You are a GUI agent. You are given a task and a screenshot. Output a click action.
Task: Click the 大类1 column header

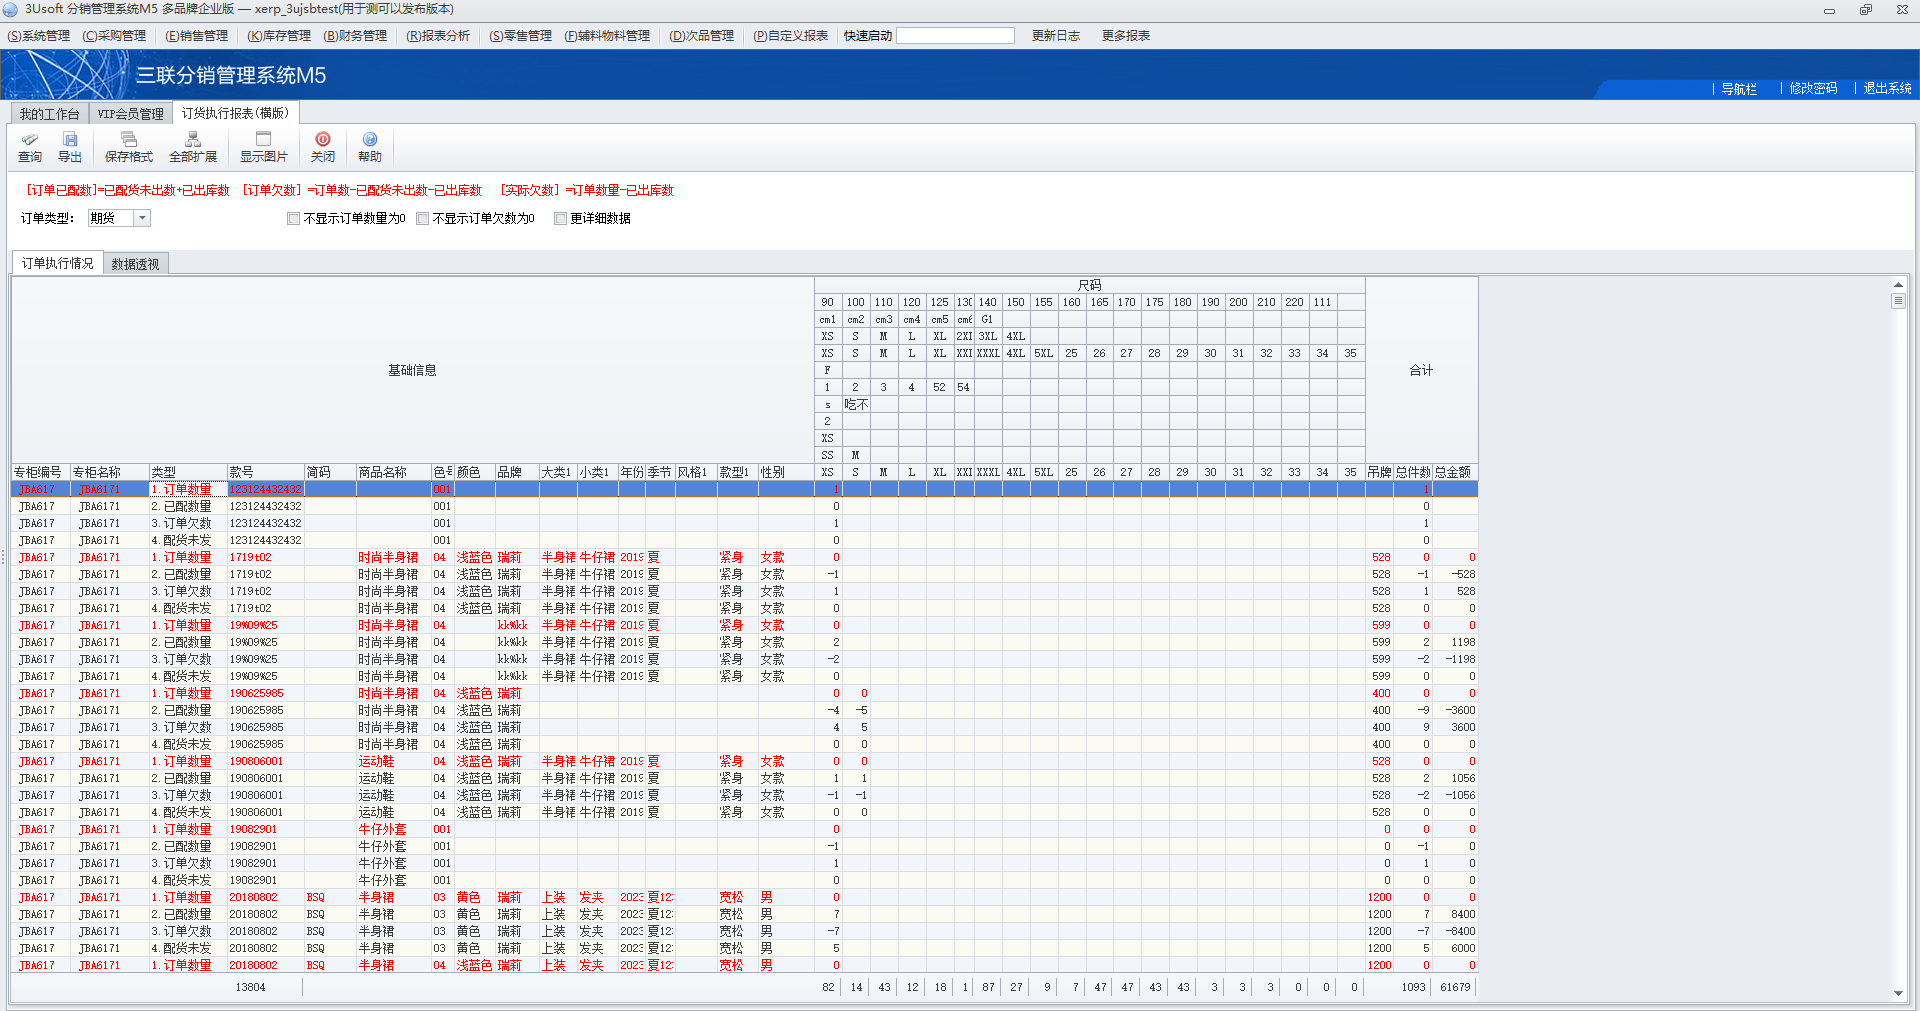coord(558,472)
